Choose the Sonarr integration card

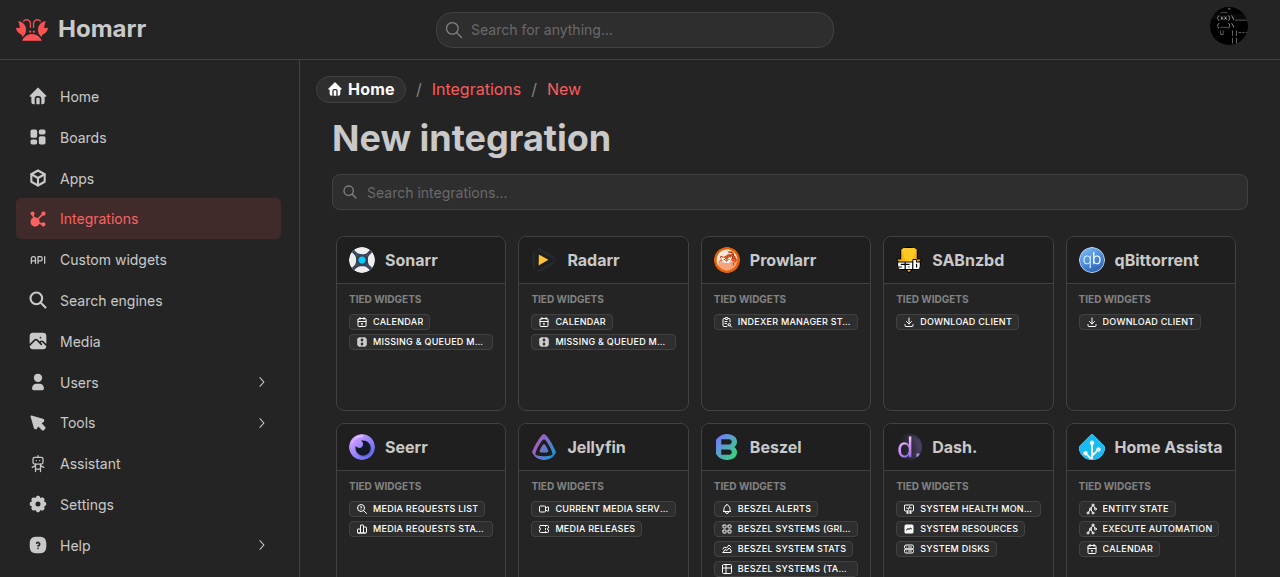tap(421, 323)
